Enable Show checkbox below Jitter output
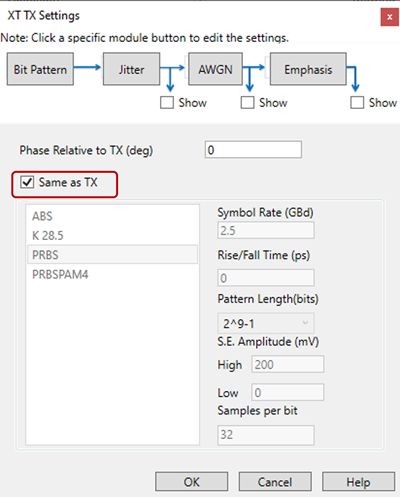 (x=167, y=103)
